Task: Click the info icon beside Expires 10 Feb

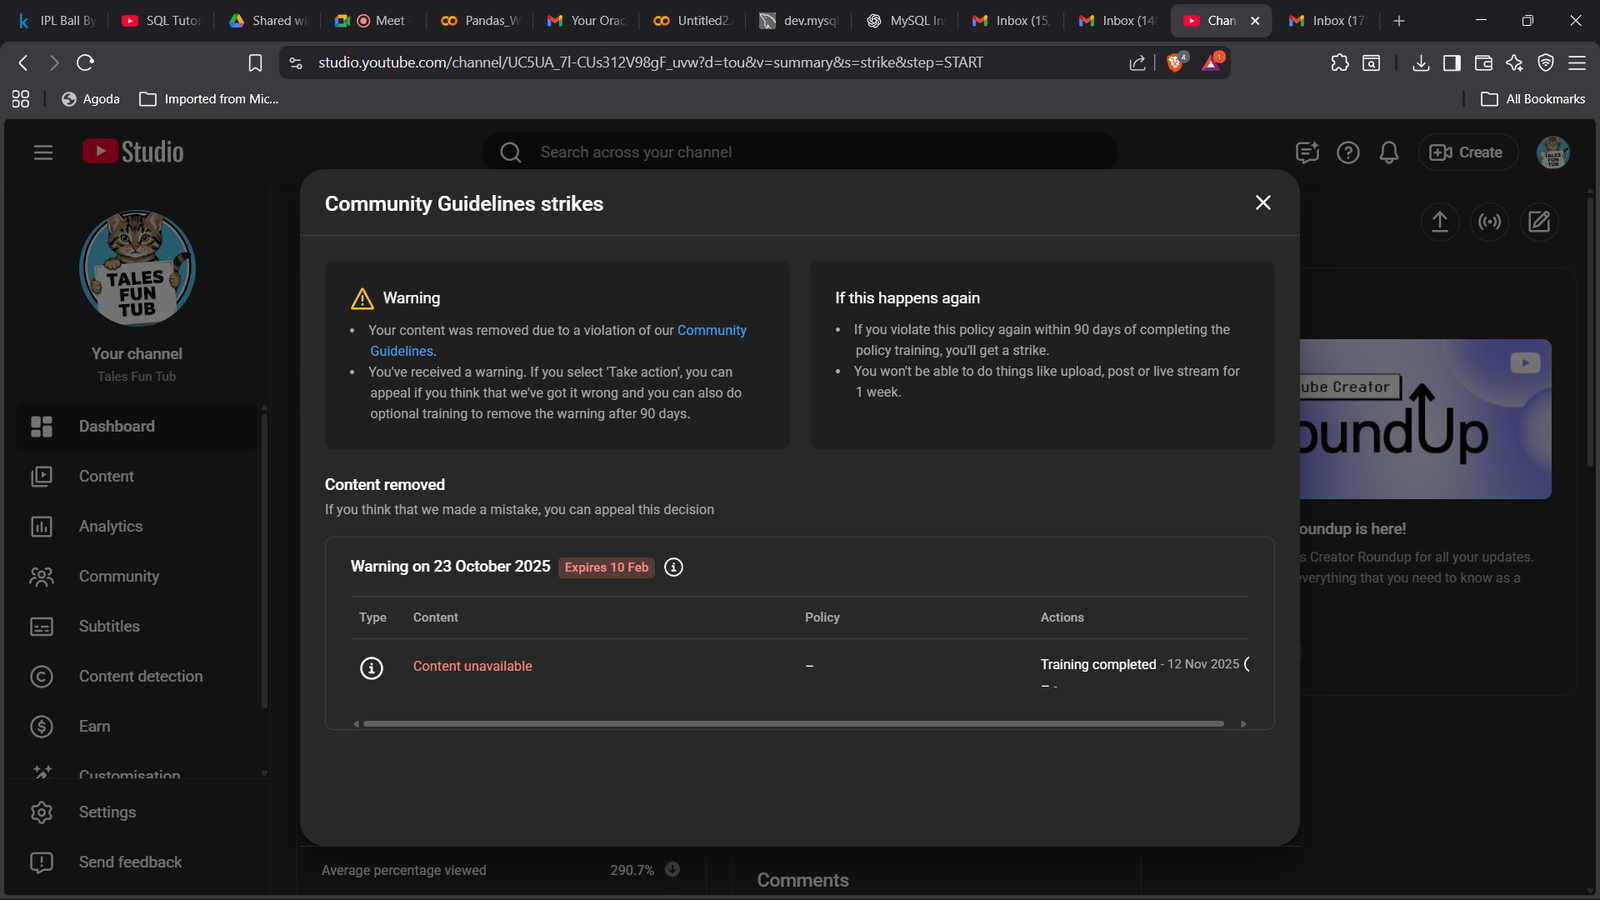Action: point(674,567)
